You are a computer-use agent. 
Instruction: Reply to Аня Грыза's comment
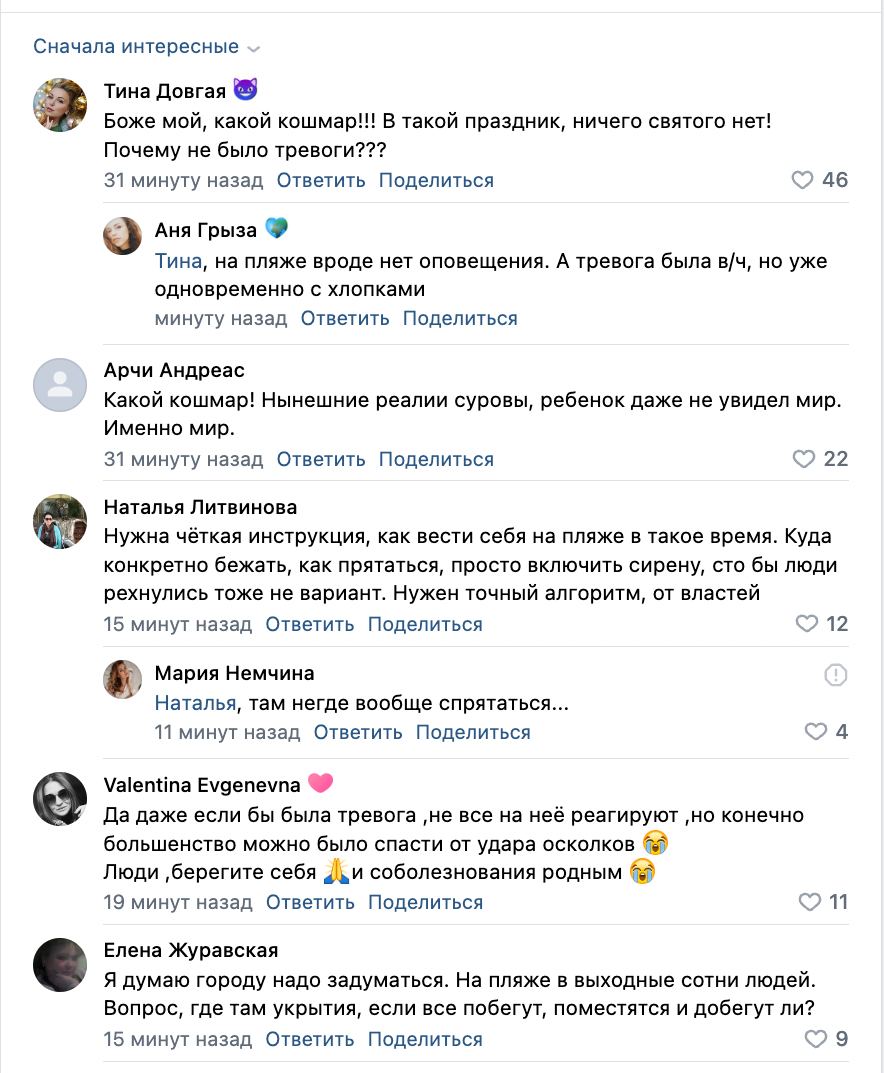pos(345,319)
